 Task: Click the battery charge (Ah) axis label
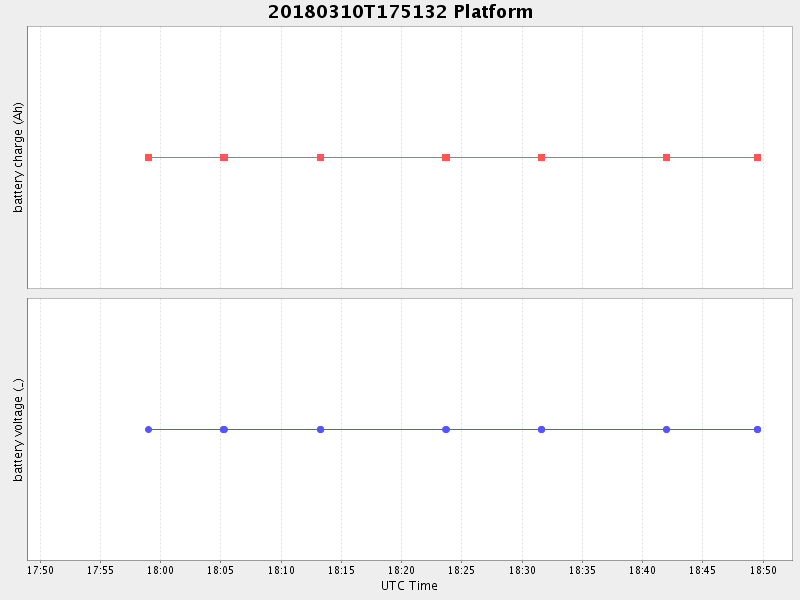pyautogui.click(x=18, y=158)
